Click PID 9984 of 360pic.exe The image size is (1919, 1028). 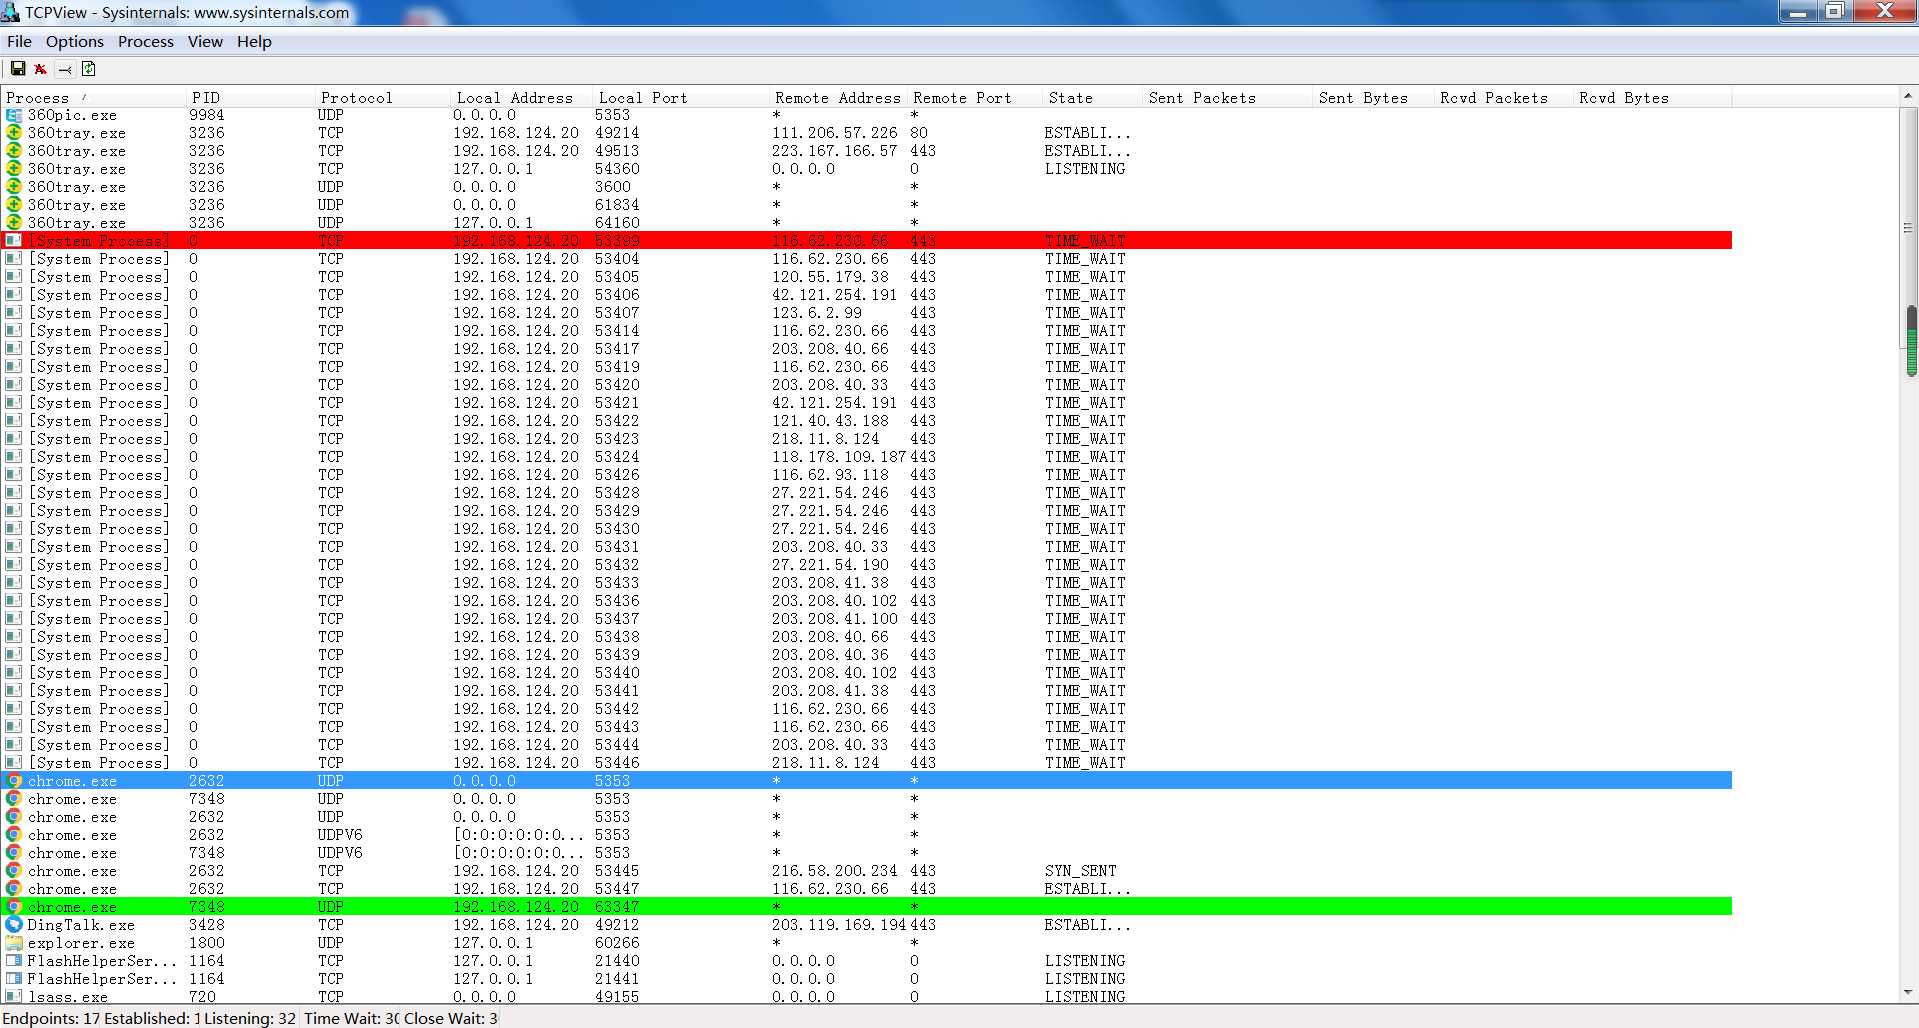[207, 115]
